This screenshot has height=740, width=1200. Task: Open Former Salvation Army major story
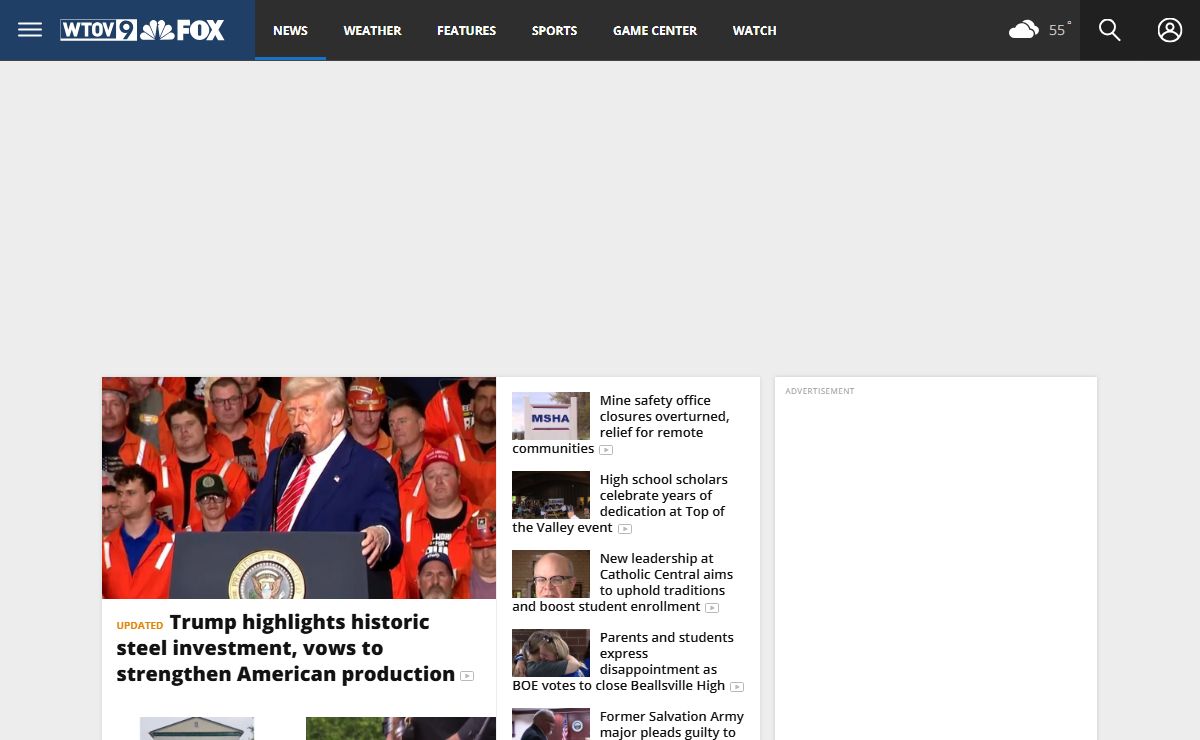(672, 724)
